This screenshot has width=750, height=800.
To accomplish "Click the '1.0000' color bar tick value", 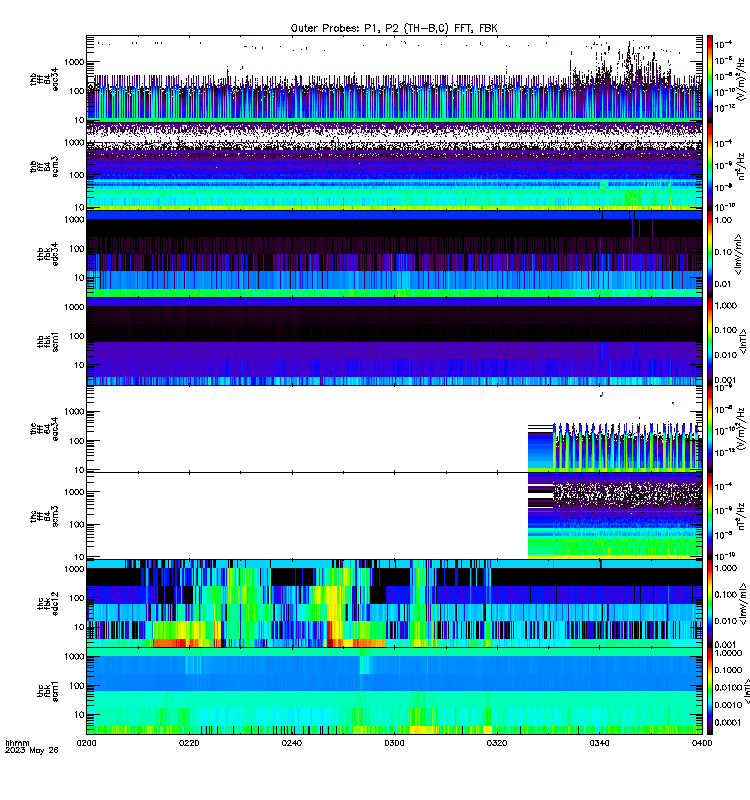I will 729,653.
